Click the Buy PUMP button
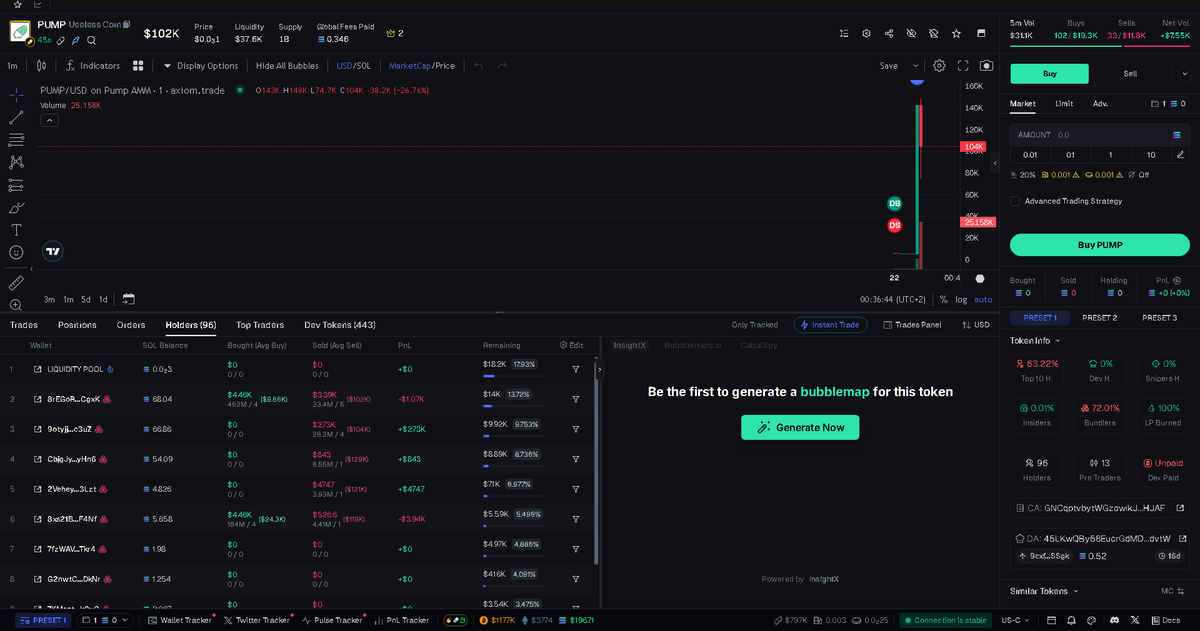 pyautogui.click(x=1099, y=245)
